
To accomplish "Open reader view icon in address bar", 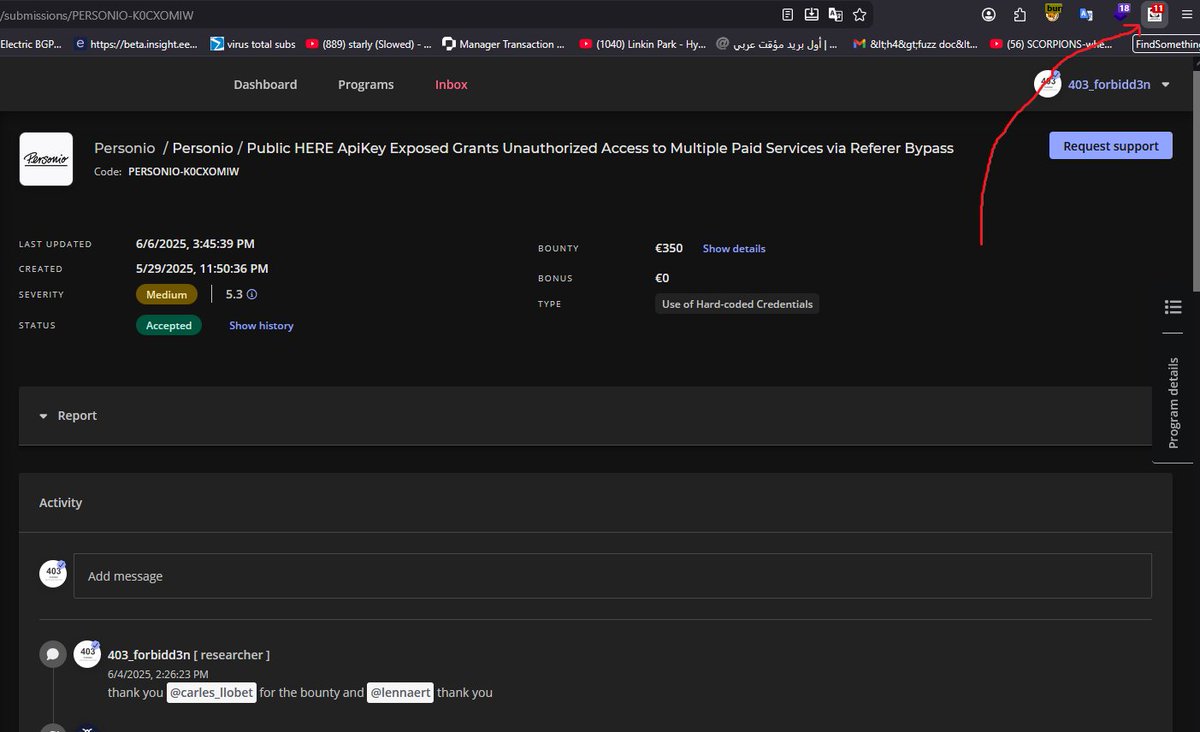I will [788, 14].
